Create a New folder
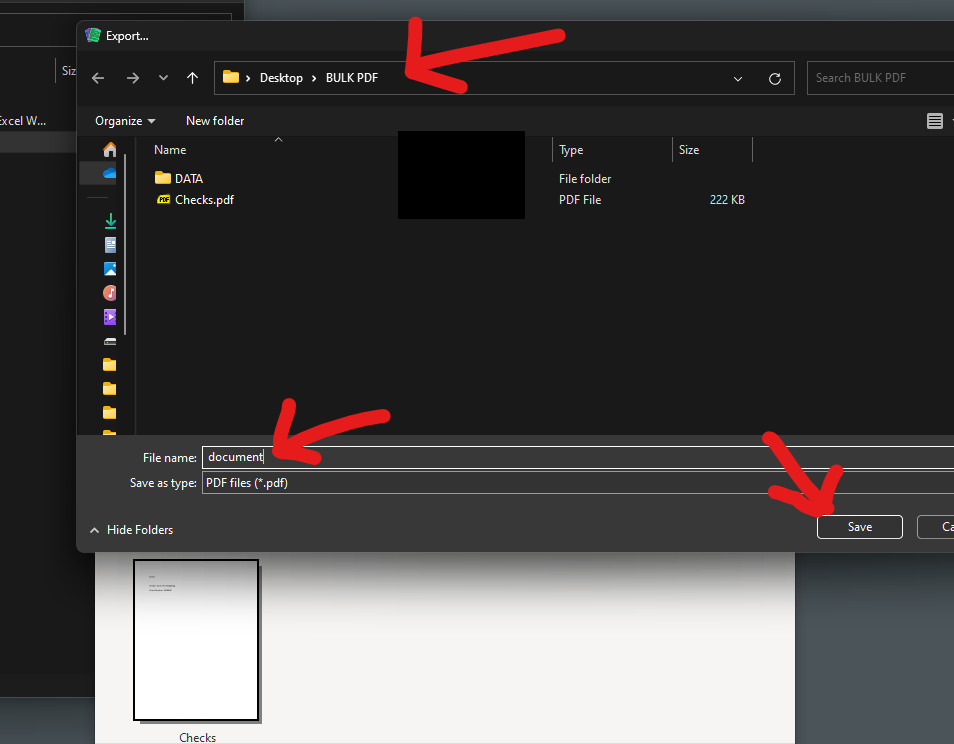This screenshot has height=744, width=954. click(x=214, y=120)
